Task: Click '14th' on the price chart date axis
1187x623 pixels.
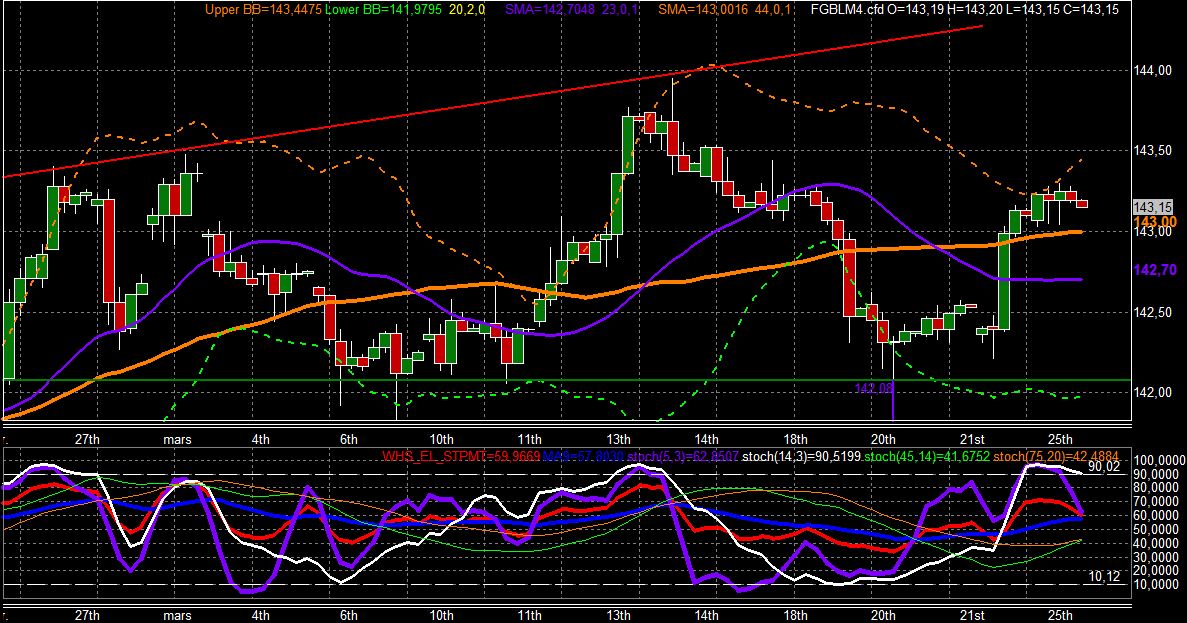Action: pyautogui.click(x=706, y=439)
